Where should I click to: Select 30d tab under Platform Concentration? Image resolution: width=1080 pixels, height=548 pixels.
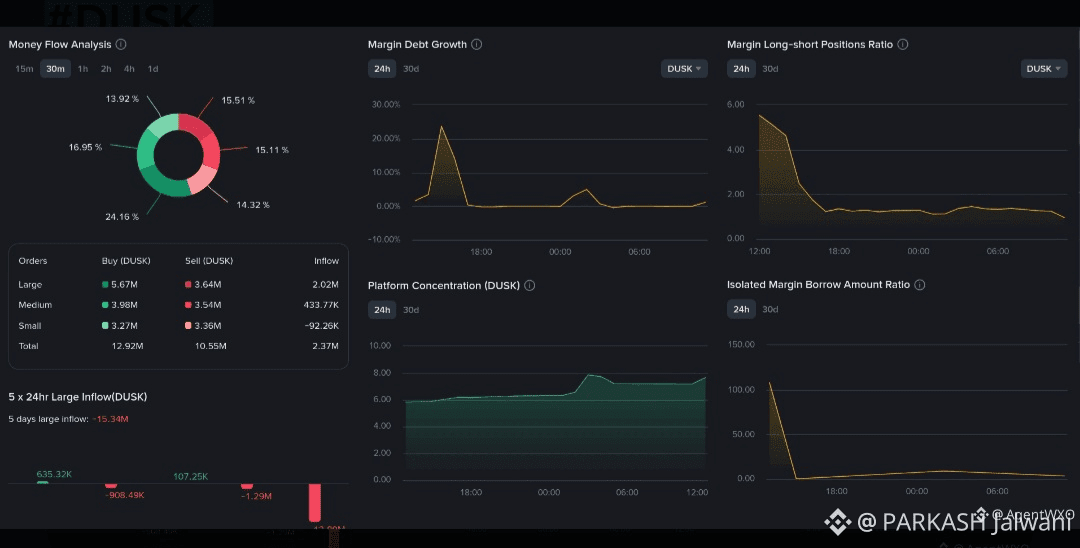(x=411, y=310)
